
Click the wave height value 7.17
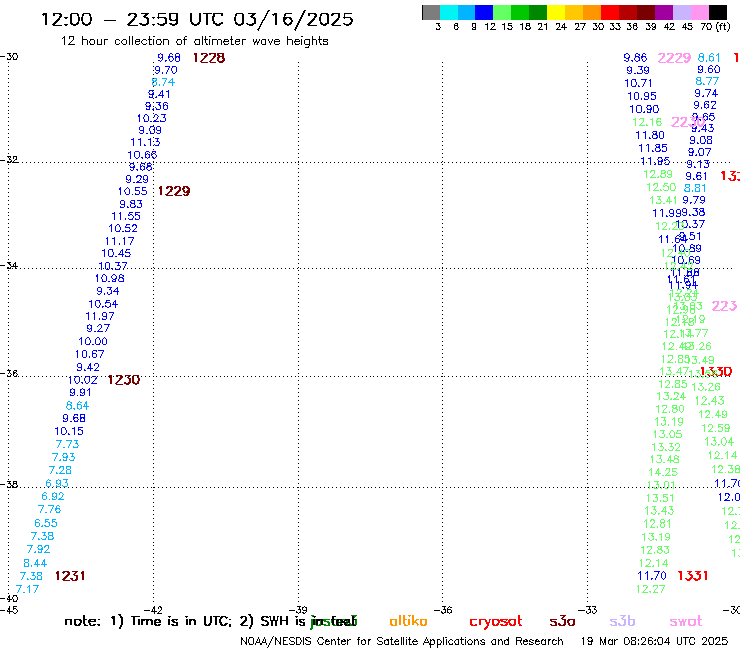[x=27, y=589]
